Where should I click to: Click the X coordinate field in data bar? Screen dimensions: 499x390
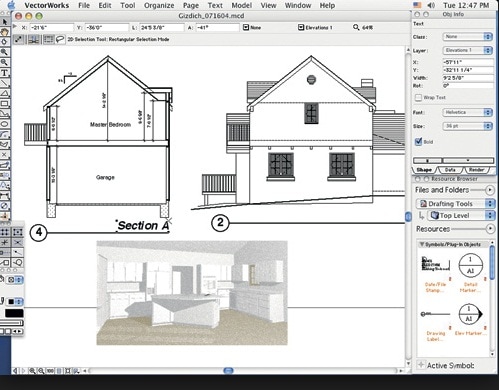point(51,27)
